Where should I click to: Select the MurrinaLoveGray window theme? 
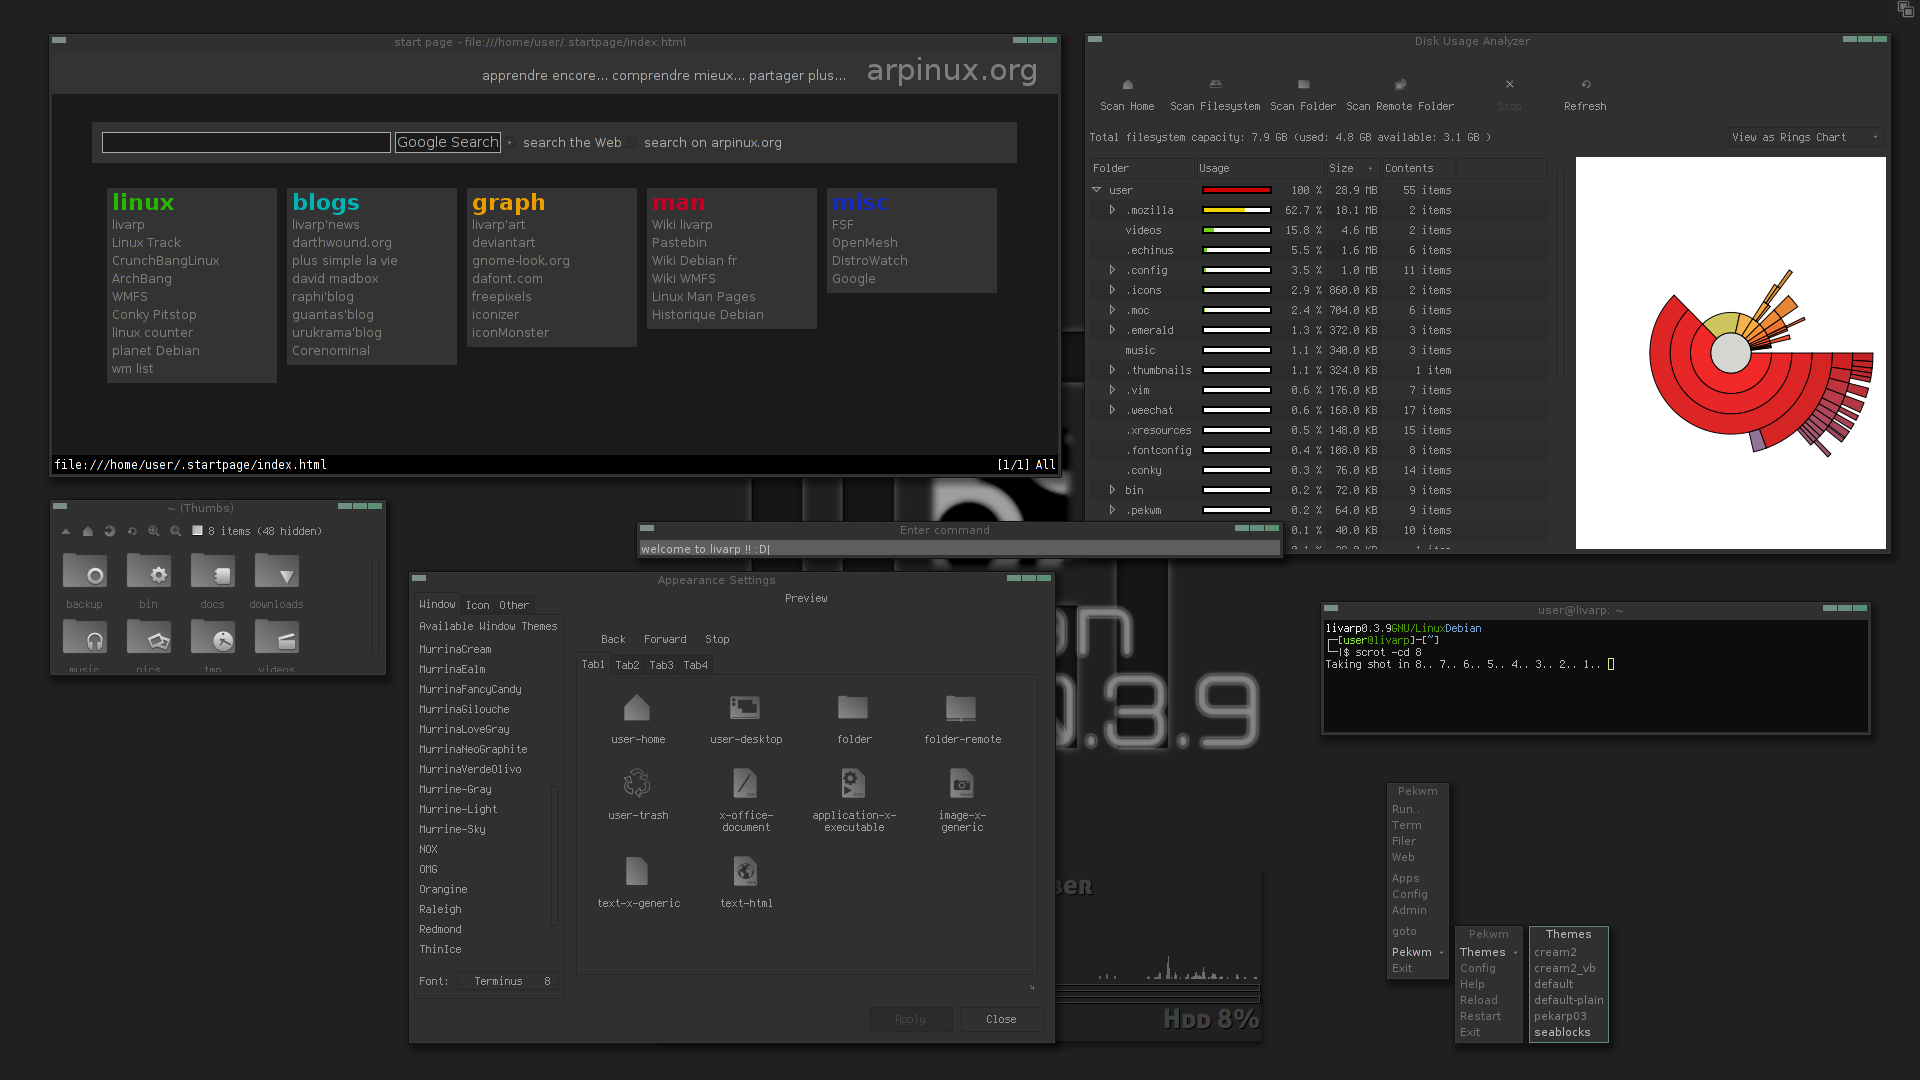(464, 729)
